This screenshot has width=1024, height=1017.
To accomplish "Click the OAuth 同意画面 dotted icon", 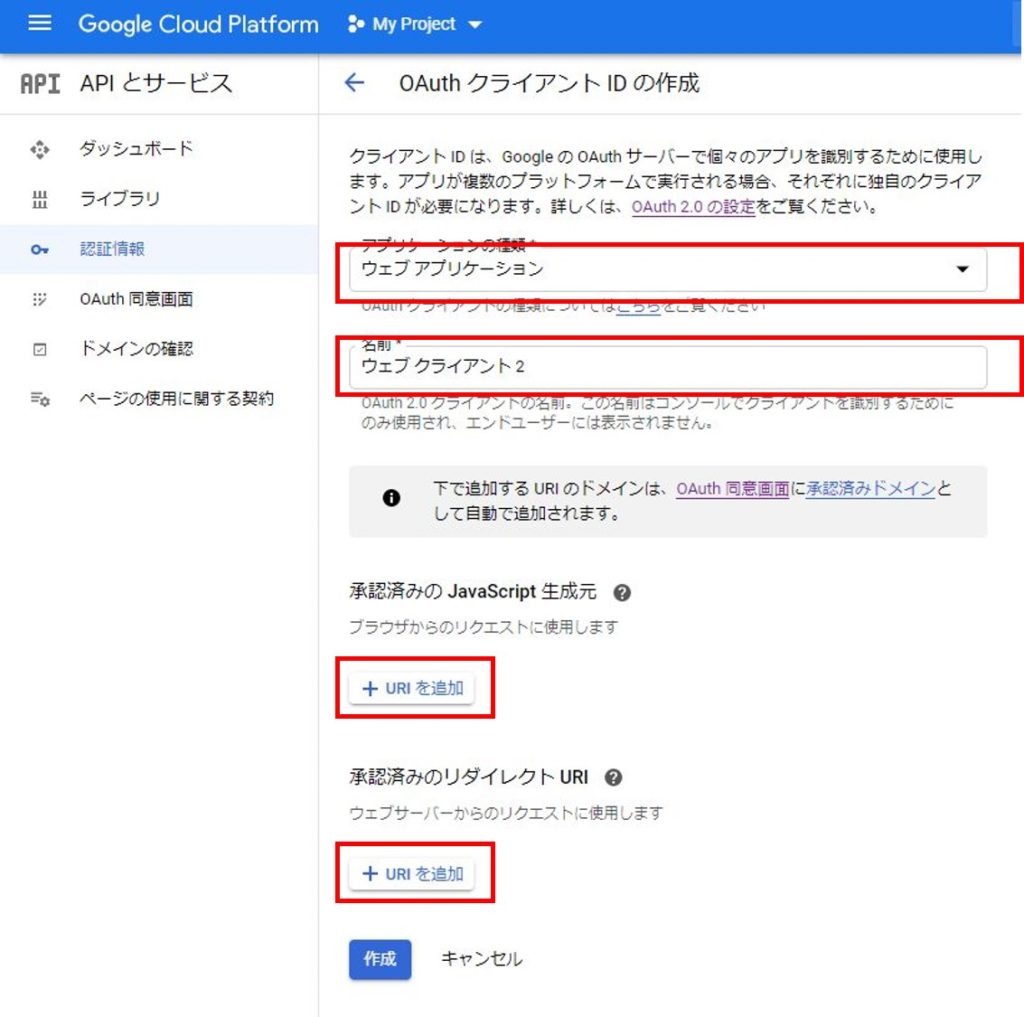I will 40,299.
